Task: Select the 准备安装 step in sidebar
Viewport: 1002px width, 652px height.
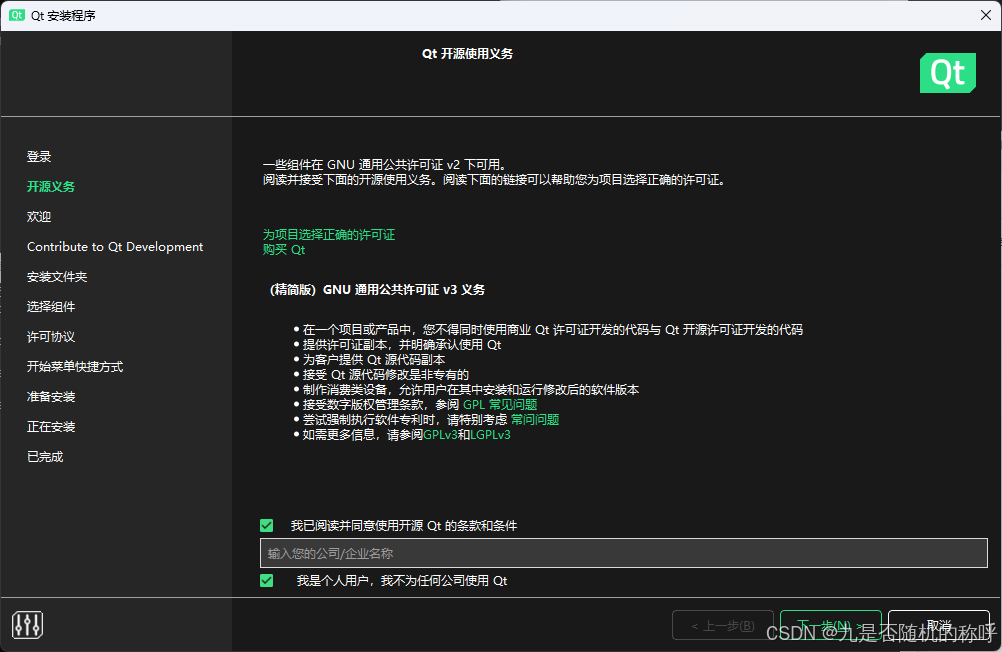Action: pos(51,397)
